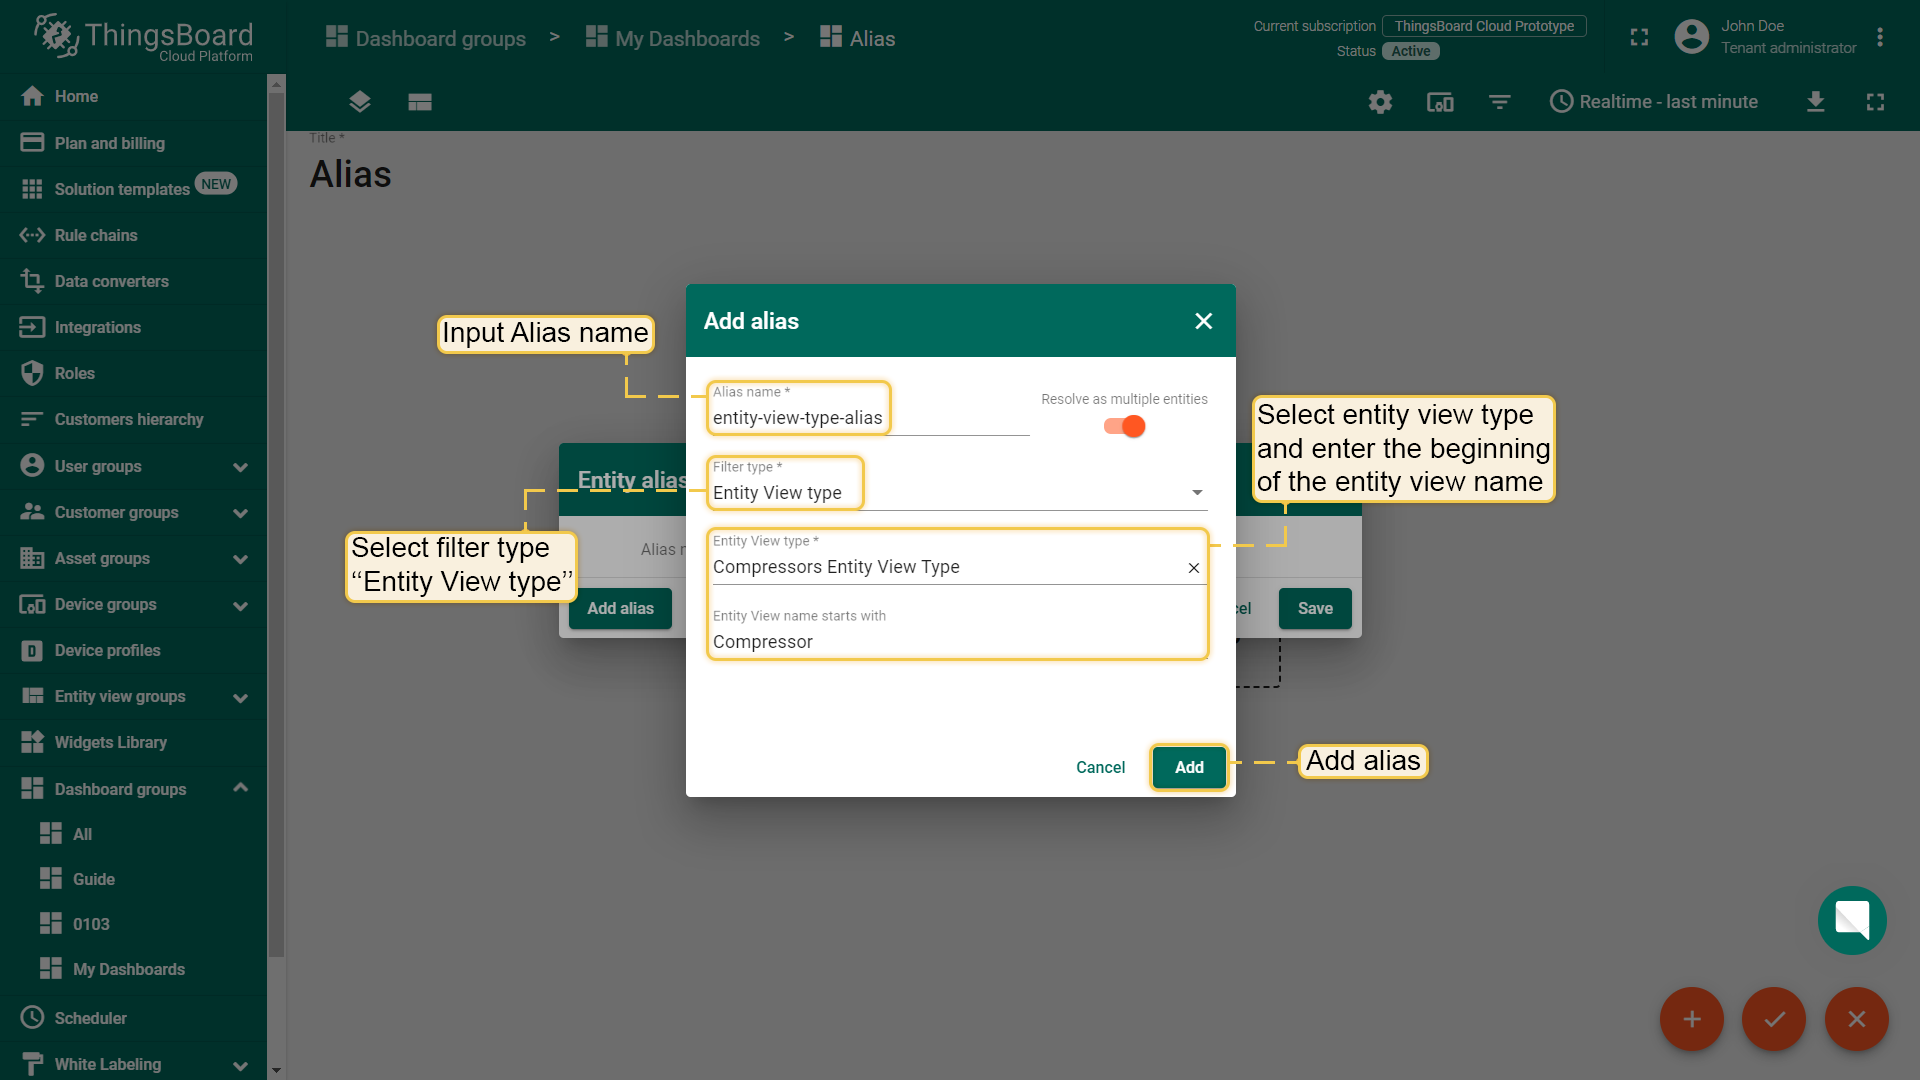1920x1080 pixels.
Task: Go to Dashboard groups breadcrumb
Action: click(x=426, y=38)
